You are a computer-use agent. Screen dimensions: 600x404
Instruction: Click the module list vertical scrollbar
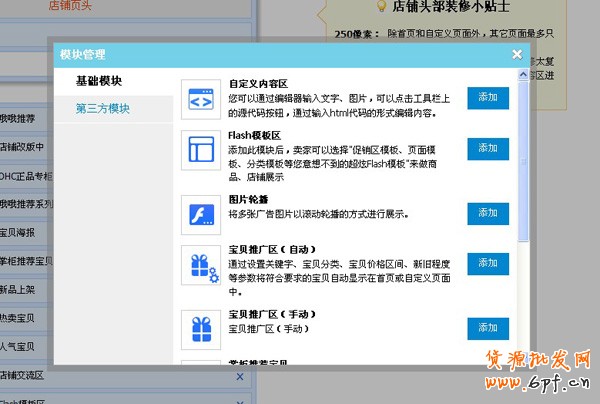525,150
